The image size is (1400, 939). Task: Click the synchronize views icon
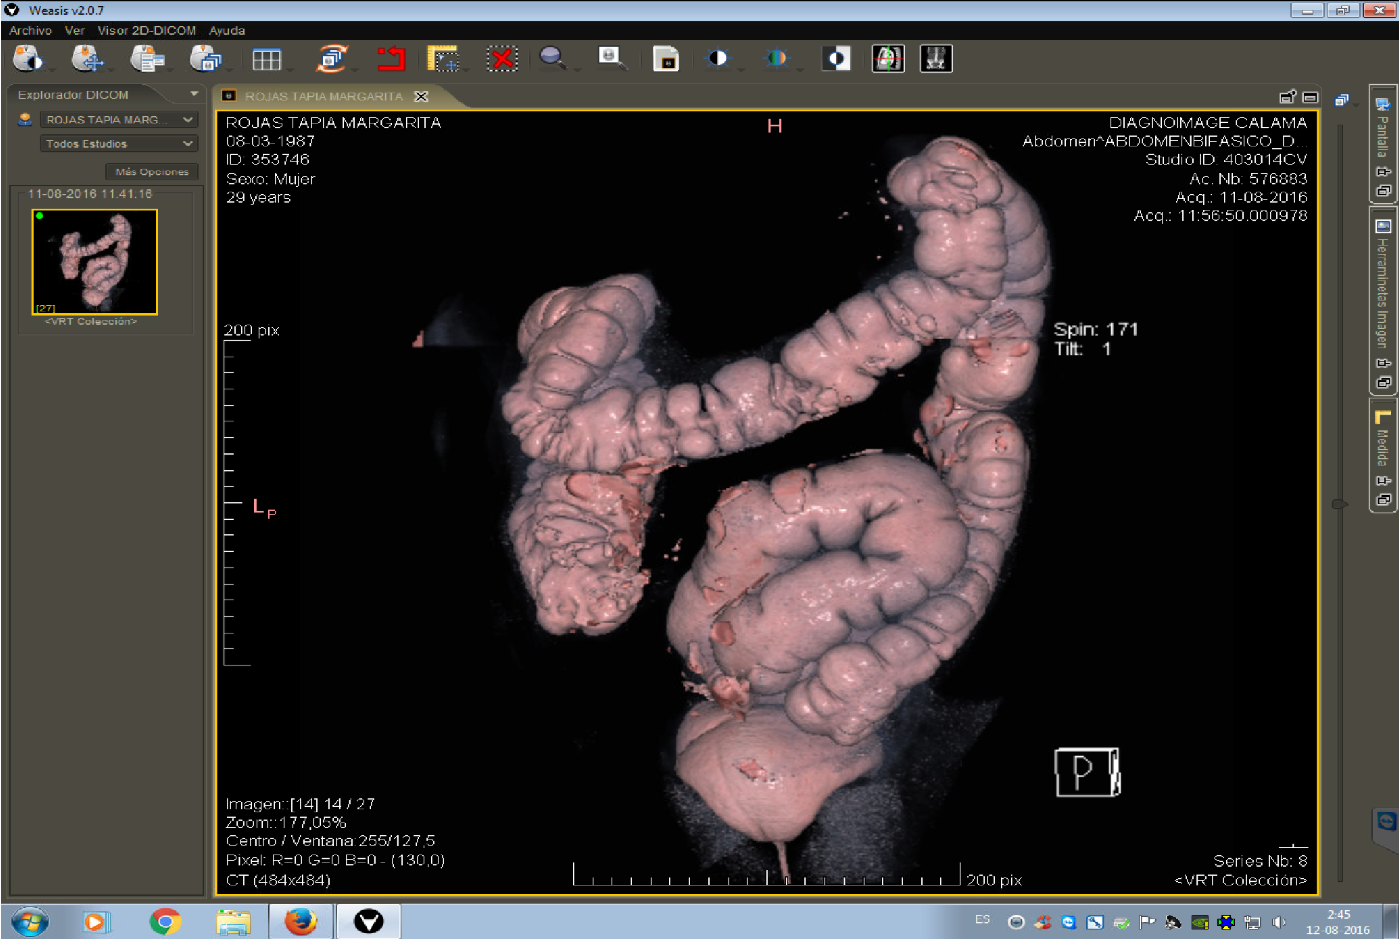(x=332, y=59)
